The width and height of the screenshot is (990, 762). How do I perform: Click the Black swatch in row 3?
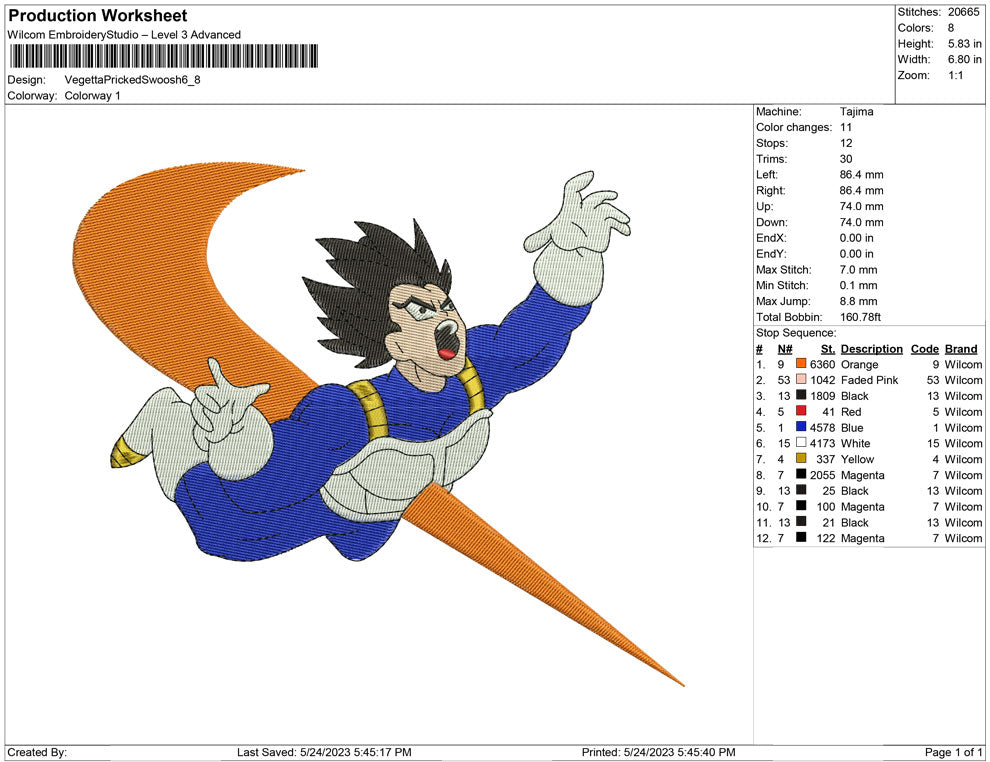(800, 396)
